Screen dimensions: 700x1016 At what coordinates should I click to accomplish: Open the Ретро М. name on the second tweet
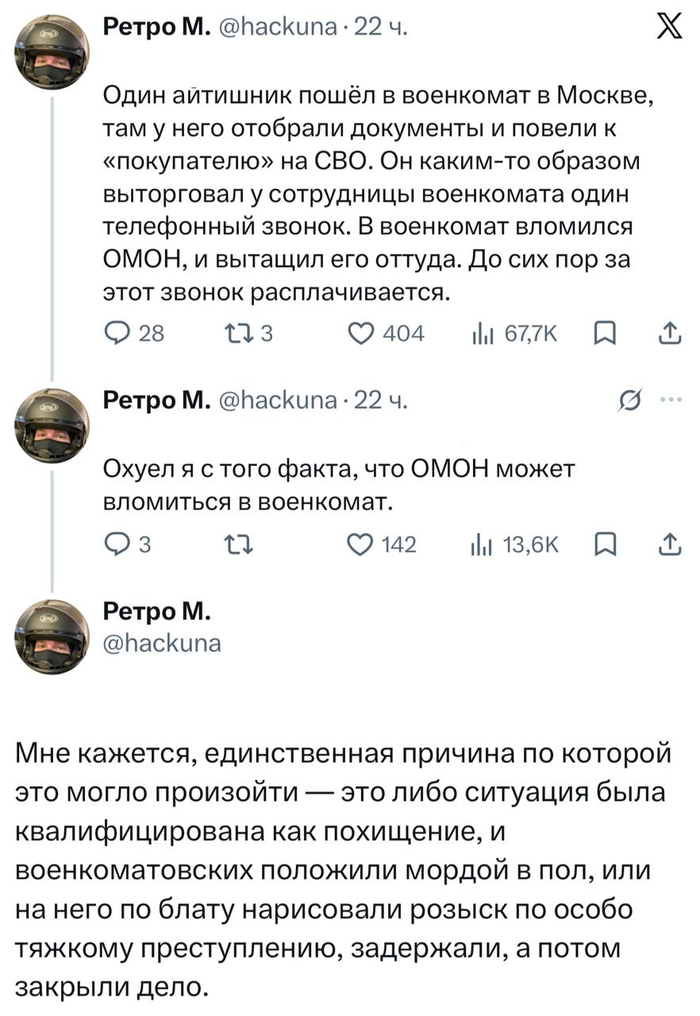(x=157, y=401)
